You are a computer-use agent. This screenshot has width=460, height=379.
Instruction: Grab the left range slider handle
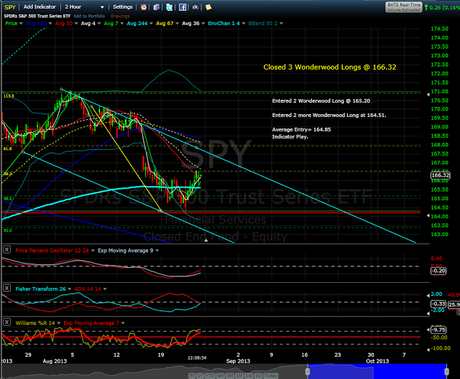(x=308, y=371)
